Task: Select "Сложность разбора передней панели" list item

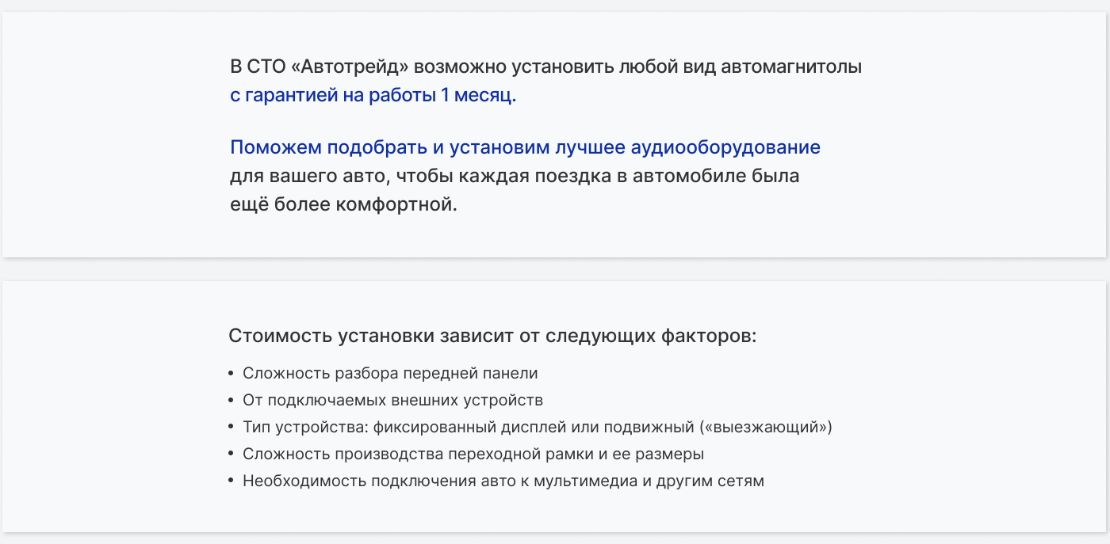Action: pos(390,373)
